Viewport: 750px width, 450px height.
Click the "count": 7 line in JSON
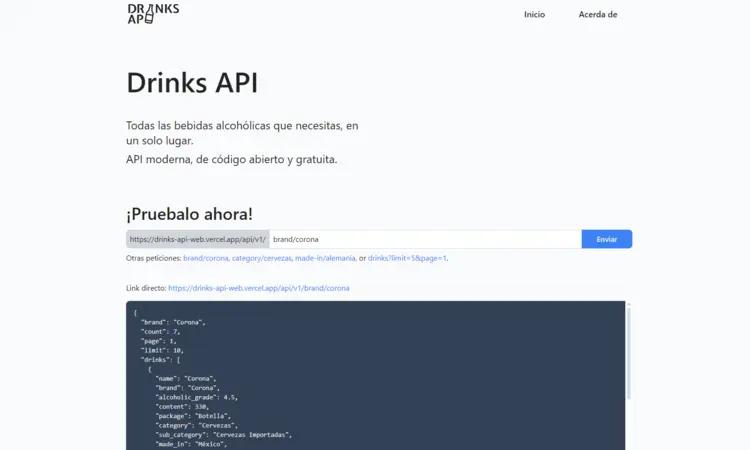[160, 331]
